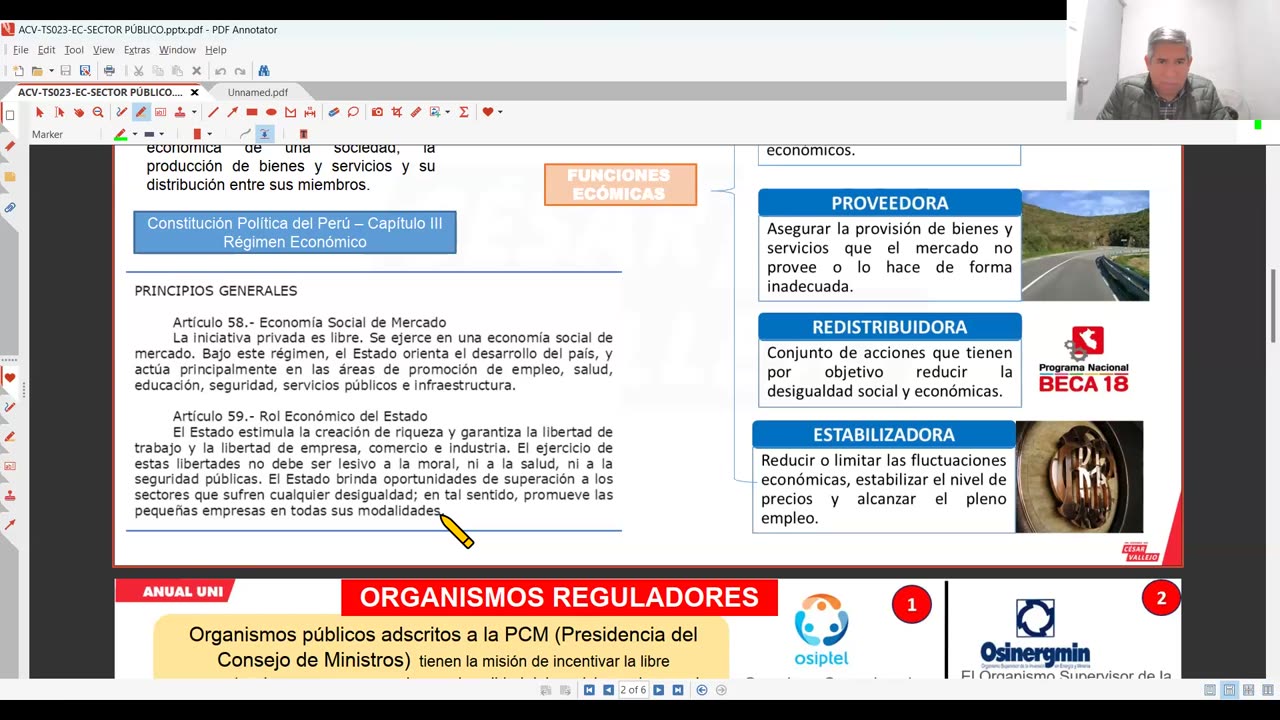Open the attachments paperclip sidebar panel

[10, 207]
